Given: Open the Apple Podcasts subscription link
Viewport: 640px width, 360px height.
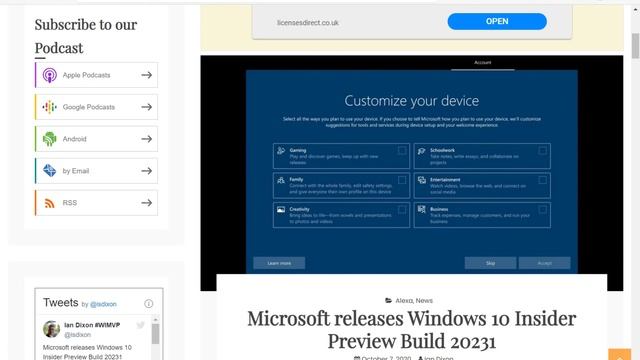Looking at the screenshot, I should [x=96, y=75].
